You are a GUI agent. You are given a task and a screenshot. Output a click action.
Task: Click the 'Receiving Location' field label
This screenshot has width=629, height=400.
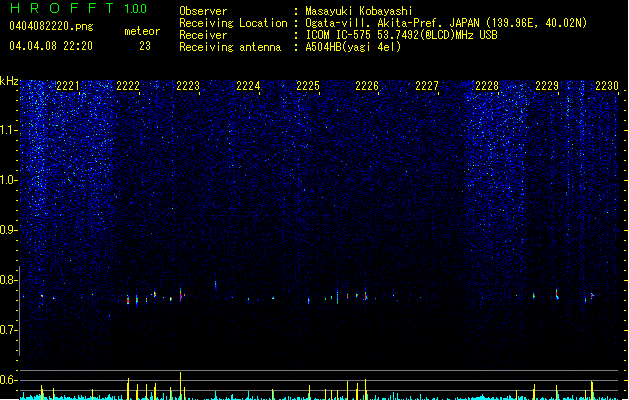pos(233,23)
